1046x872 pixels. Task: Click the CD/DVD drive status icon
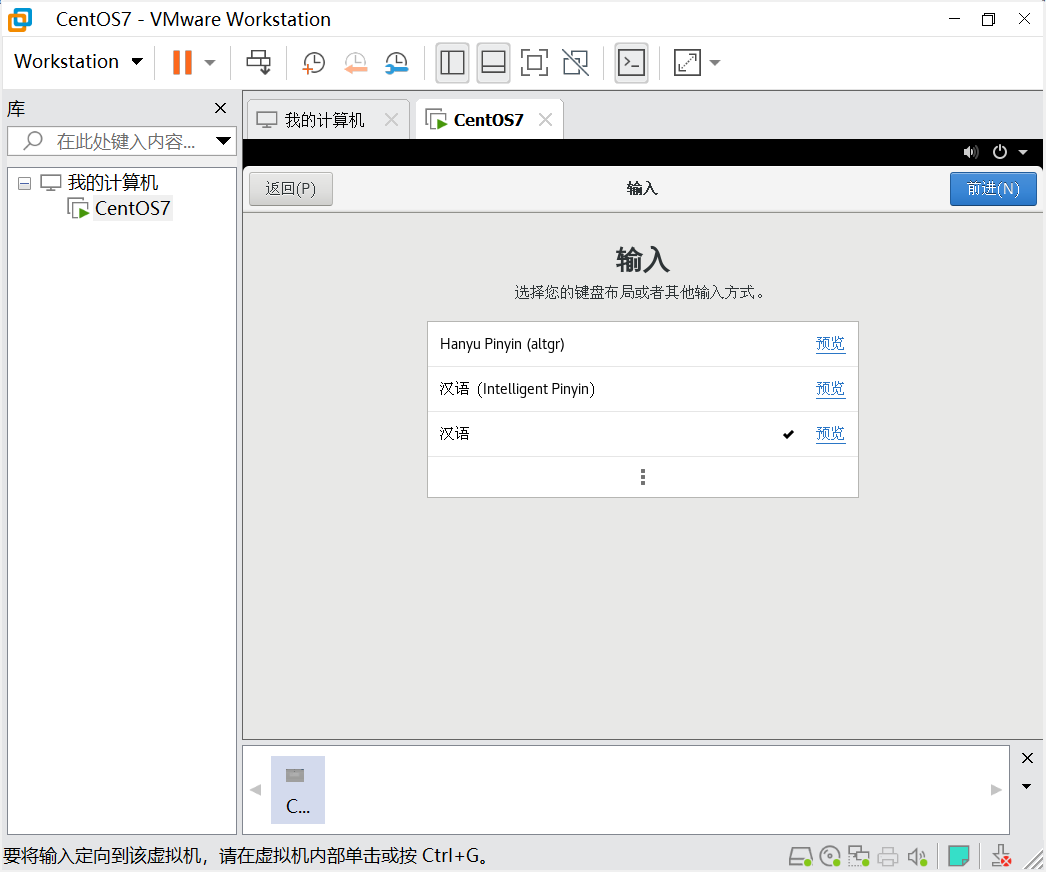(830, 856)
